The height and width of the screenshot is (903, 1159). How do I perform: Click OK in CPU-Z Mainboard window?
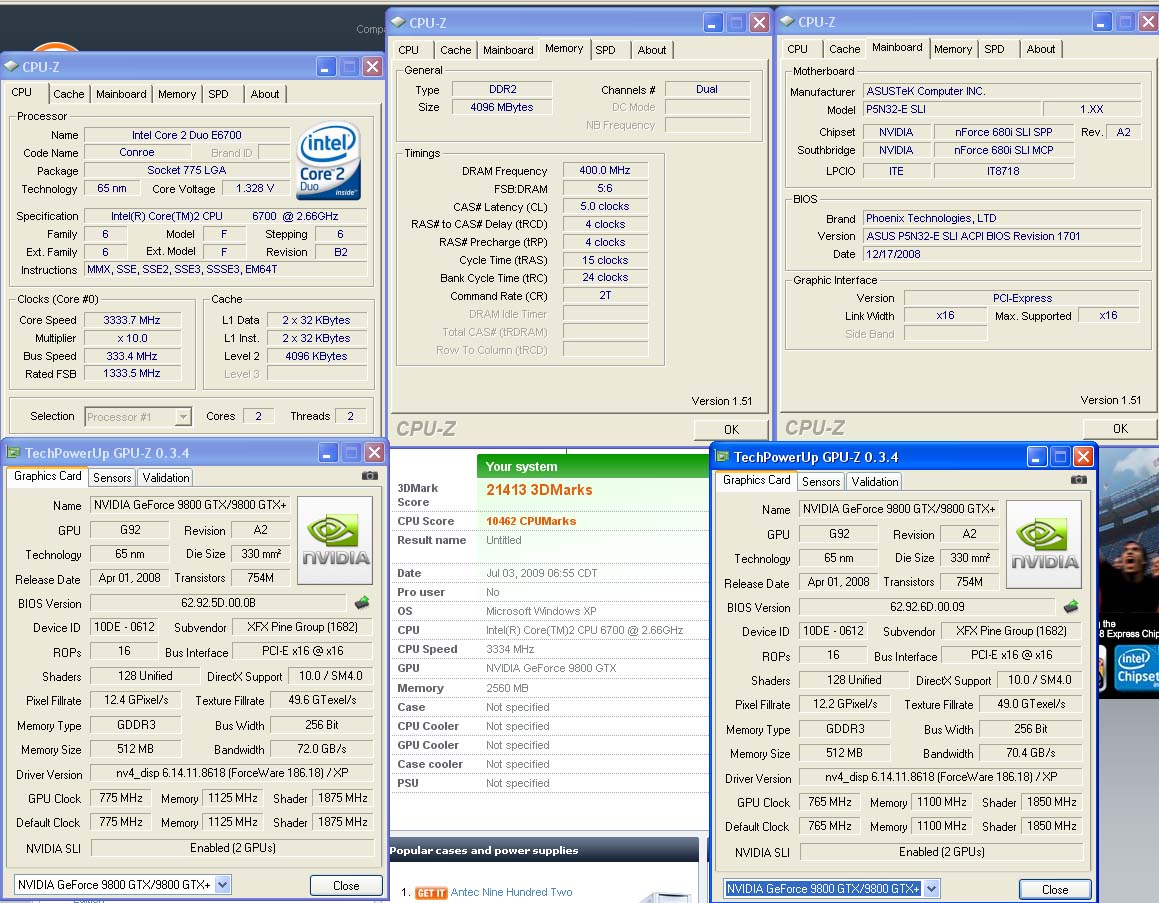coord(1120,429)
